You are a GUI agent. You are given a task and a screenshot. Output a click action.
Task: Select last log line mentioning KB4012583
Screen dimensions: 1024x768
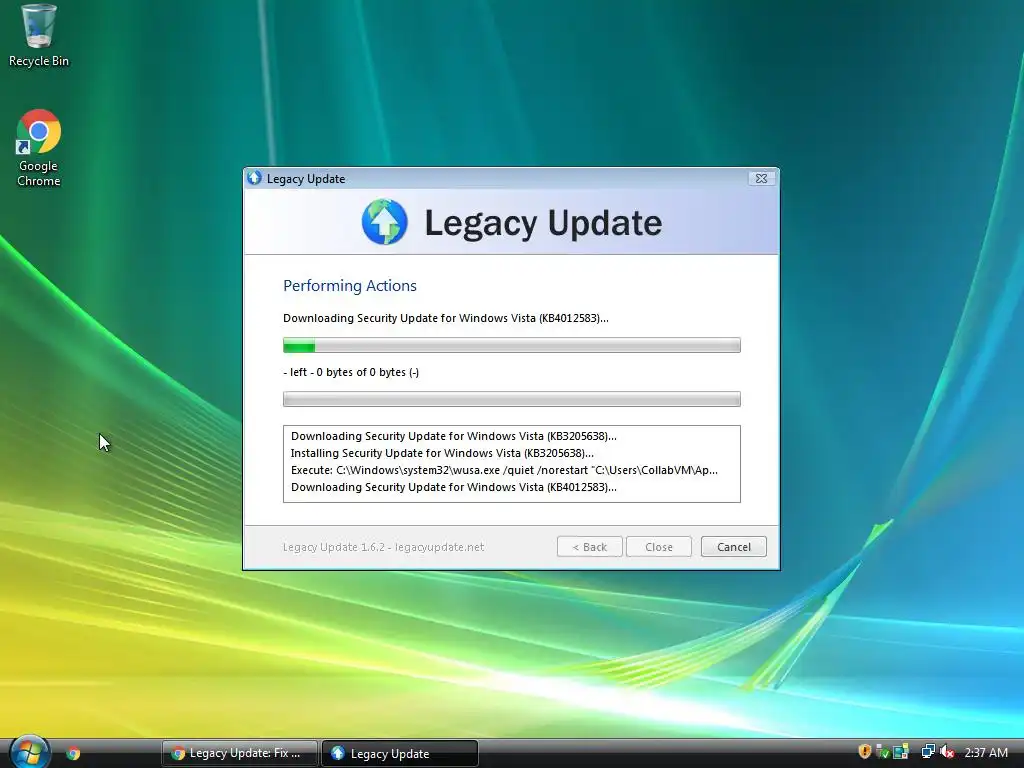pyautogui.click(x=453, y=487)
